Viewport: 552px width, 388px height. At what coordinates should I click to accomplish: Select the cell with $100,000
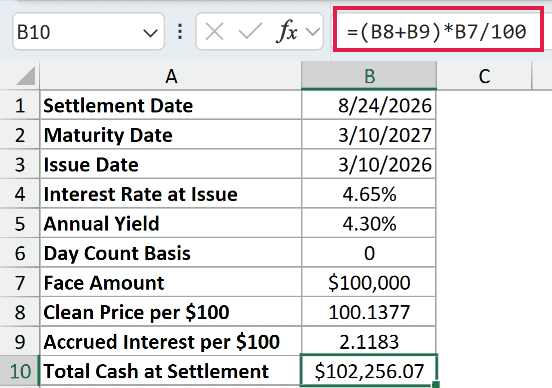pyautogui.click(x=369, y=283)
